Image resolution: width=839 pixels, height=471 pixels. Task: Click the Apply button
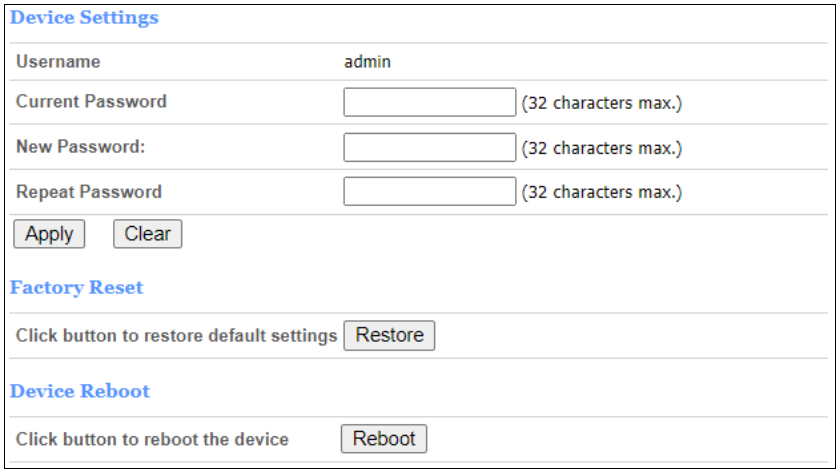[49, 234]
